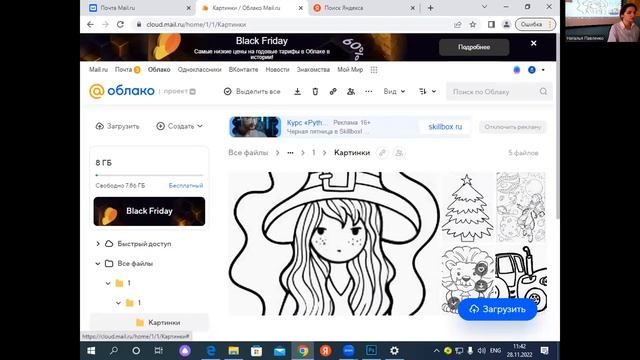Click breadcrumb folder 1
This screenshot has width=640, height=360.
click(x=313, y=153)
